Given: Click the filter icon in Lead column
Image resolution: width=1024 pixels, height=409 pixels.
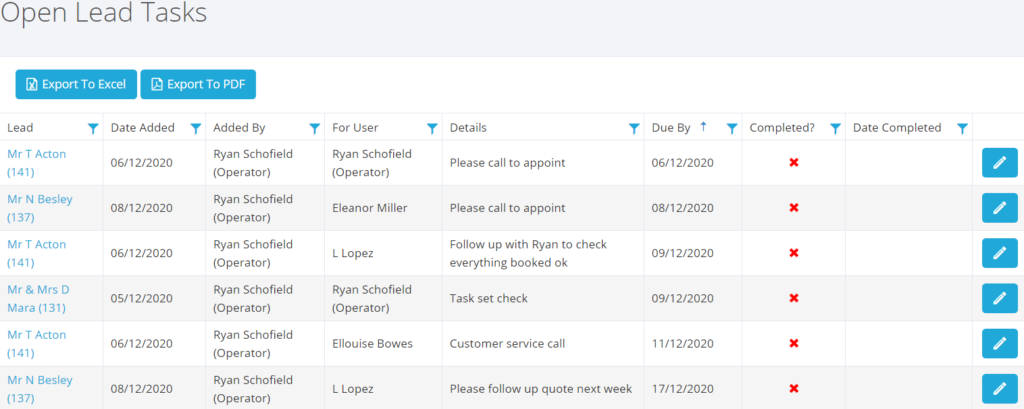Looking at the screenshot, I should [93, 128].
